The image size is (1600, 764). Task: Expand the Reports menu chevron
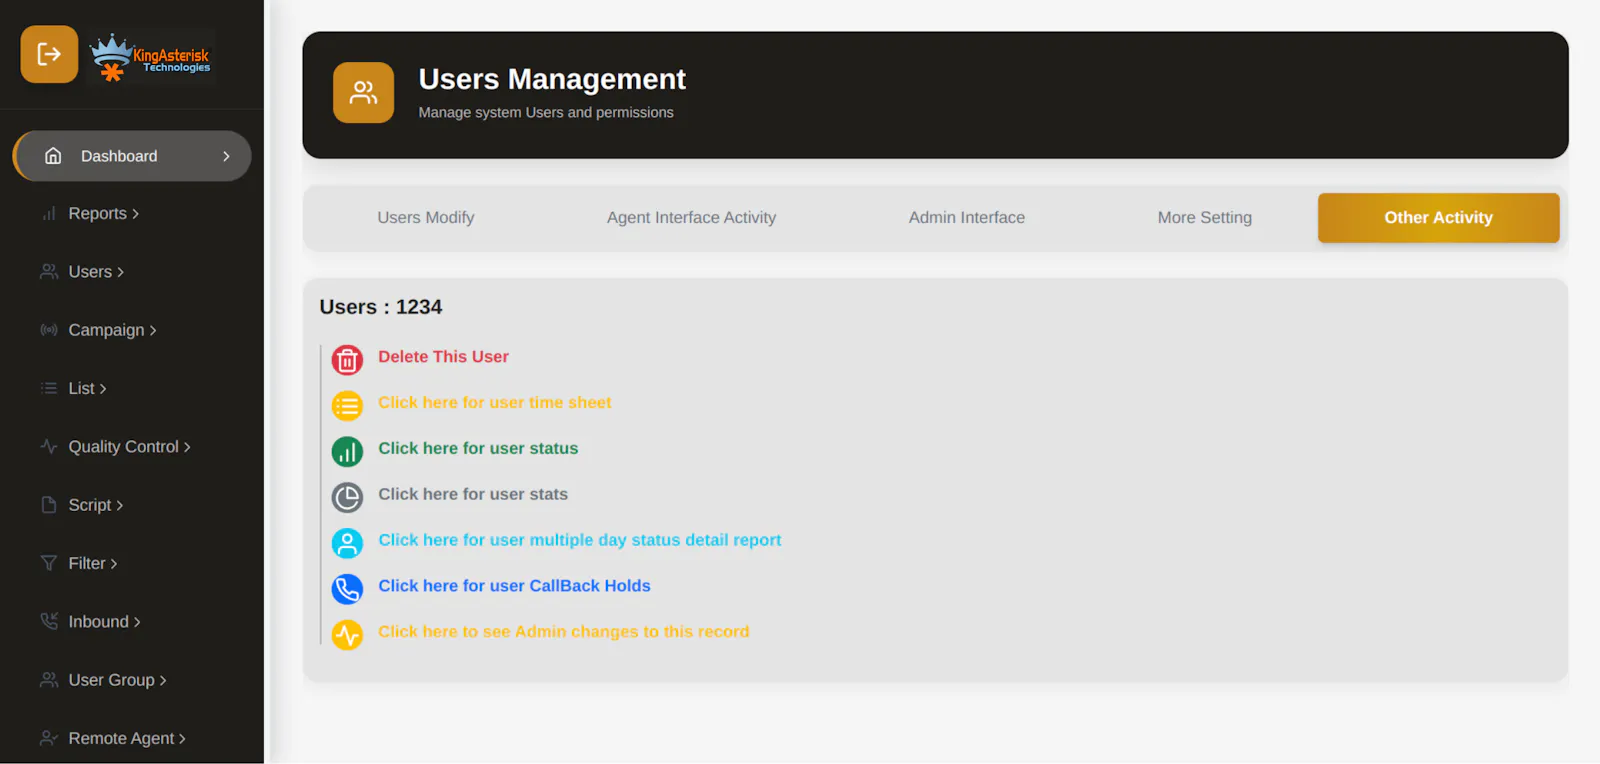(135, 214)
